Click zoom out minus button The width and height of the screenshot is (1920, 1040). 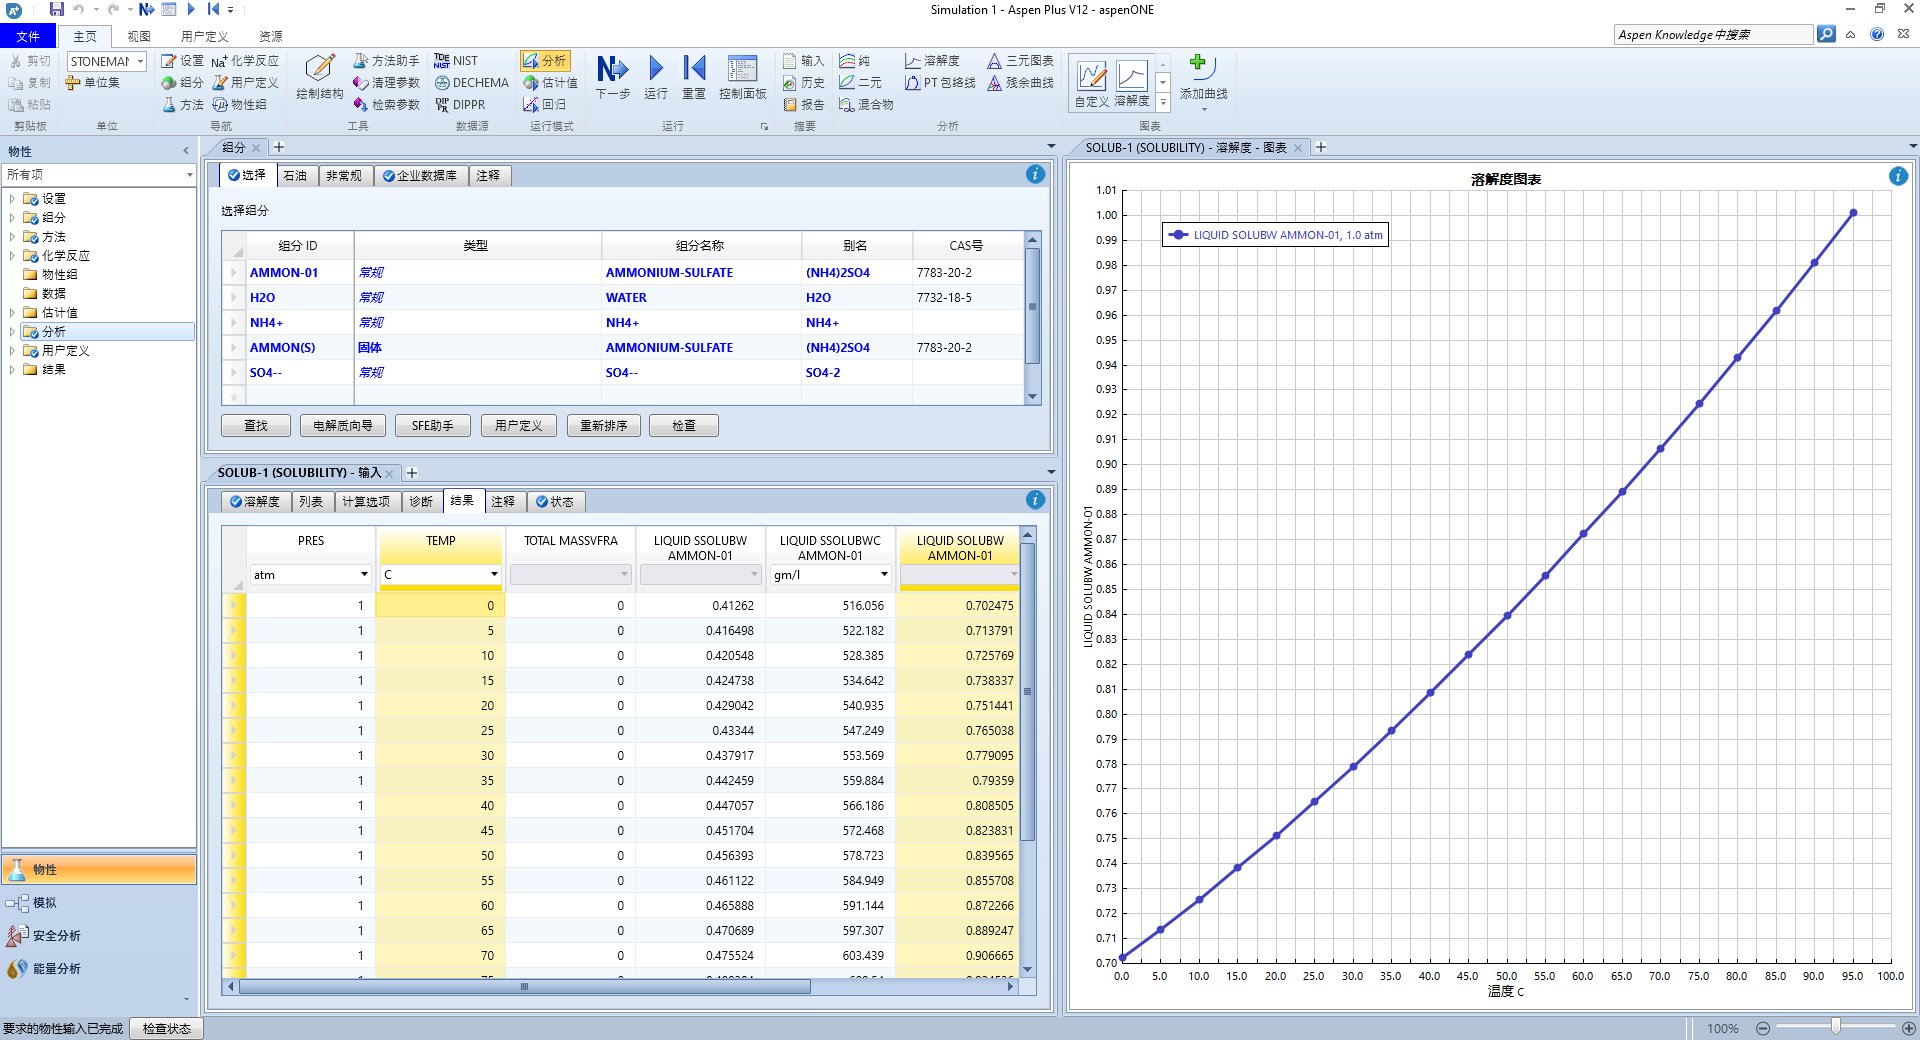click(1763, 1028)
